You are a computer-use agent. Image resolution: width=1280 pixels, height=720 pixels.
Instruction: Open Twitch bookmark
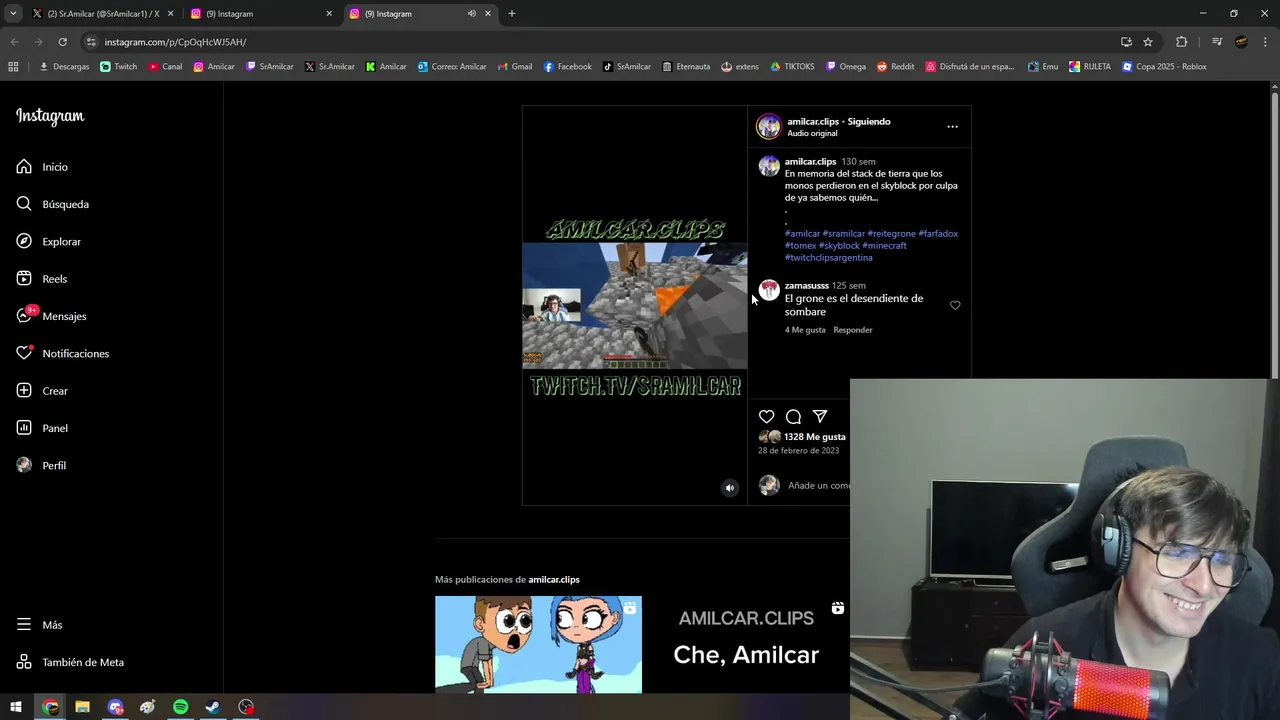(x=119, y=67)
